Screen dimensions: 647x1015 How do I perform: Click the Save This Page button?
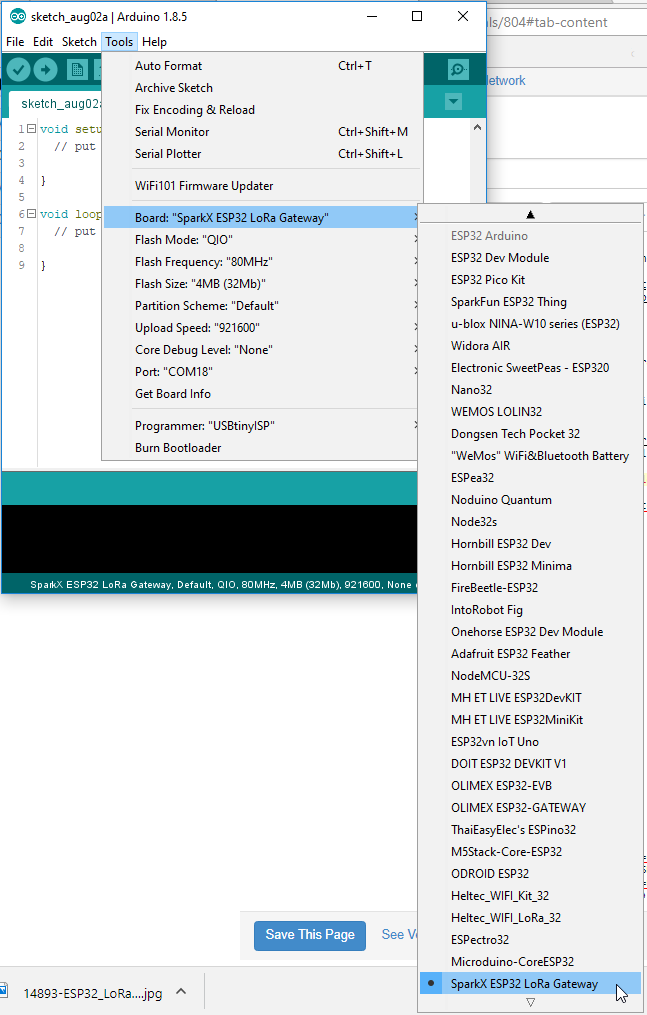tap(309, 935)
